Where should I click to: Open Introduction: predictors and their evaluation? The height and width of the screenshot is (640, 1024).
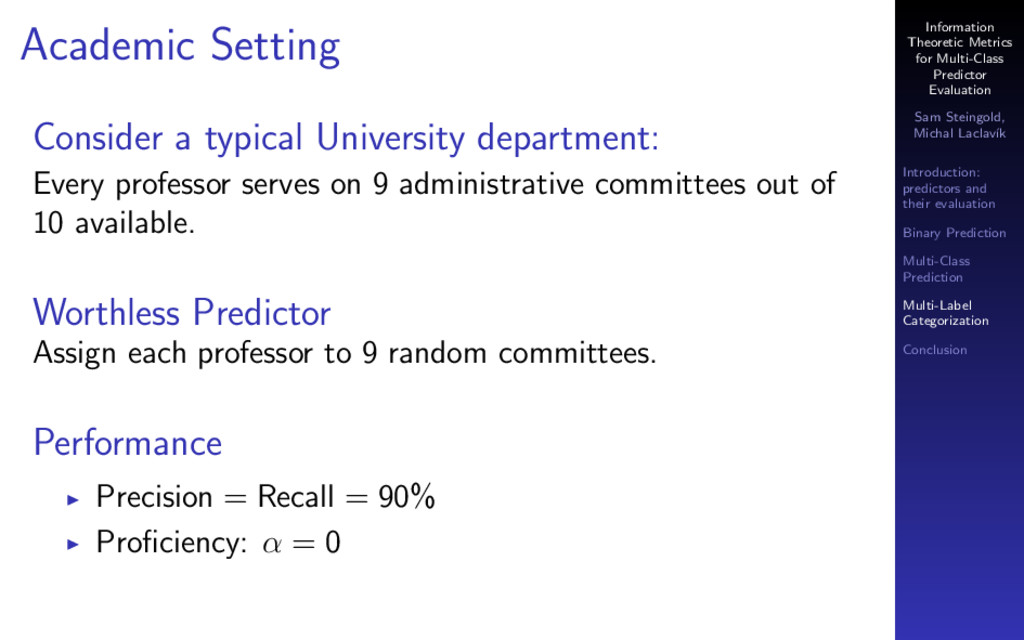point(949,188)
